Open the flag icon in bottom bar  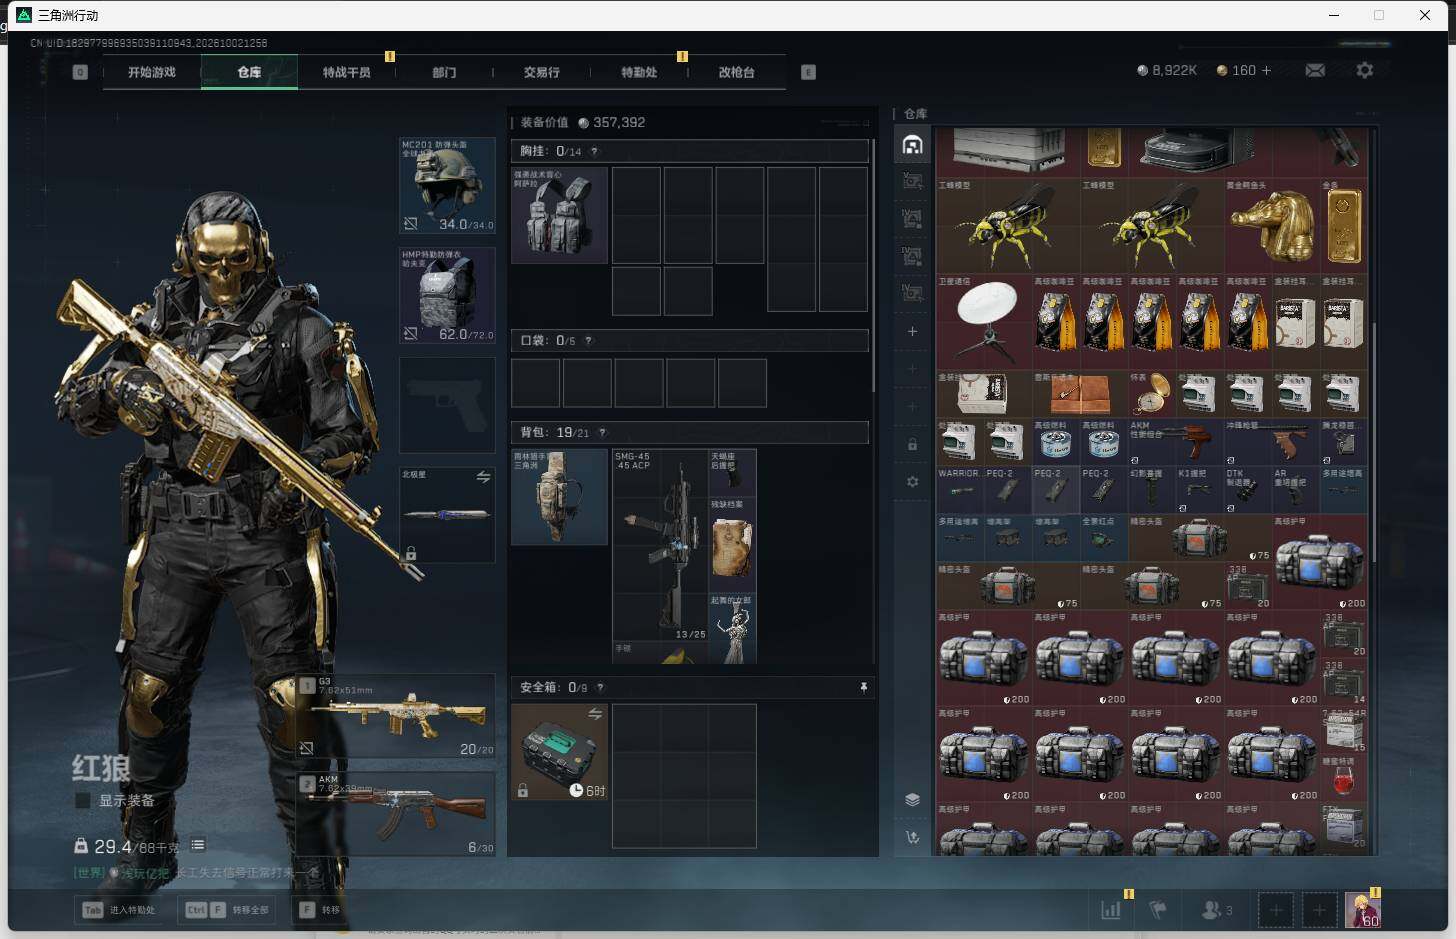coord(1158,910)
